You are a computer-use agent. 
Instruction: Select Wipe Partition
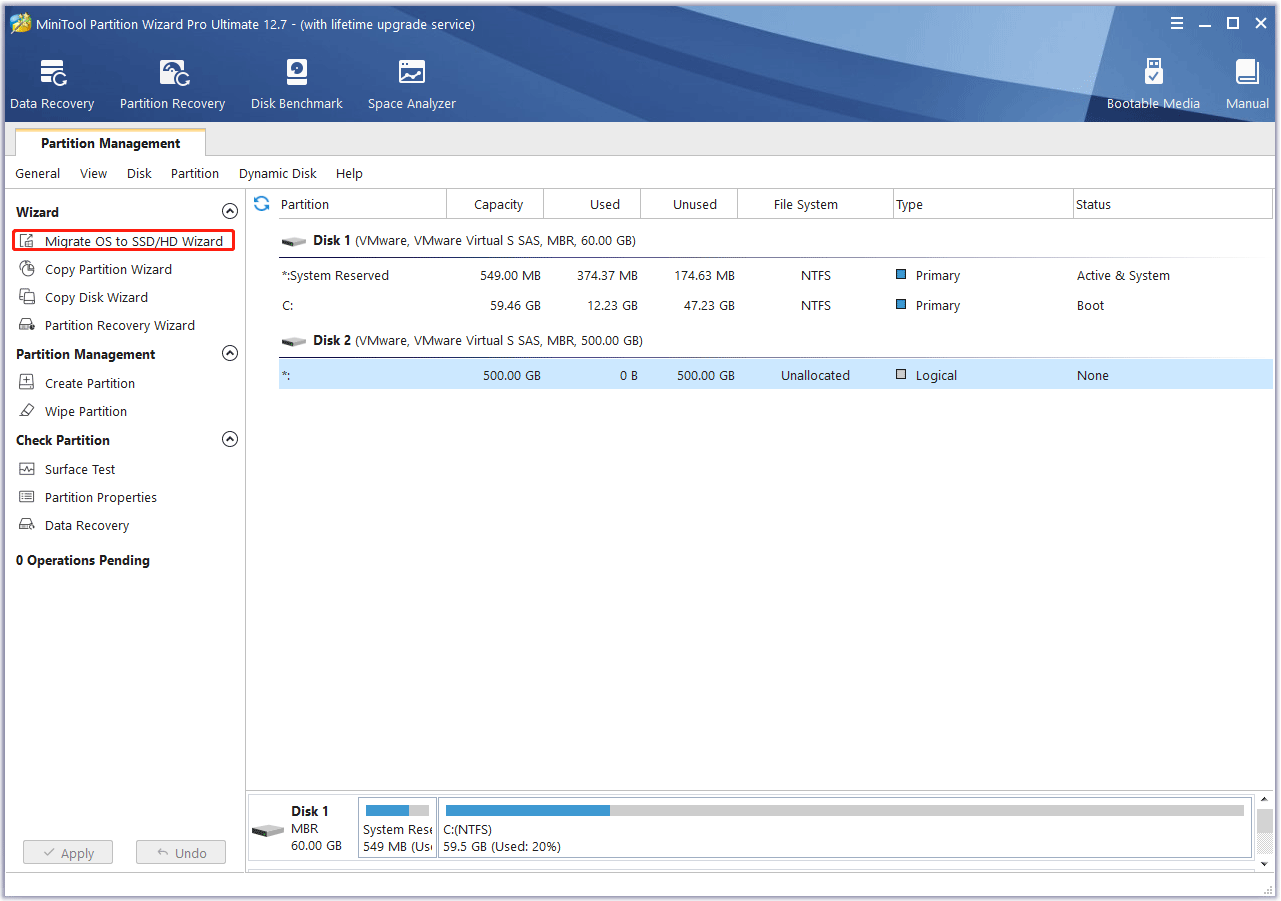(85, 411)
